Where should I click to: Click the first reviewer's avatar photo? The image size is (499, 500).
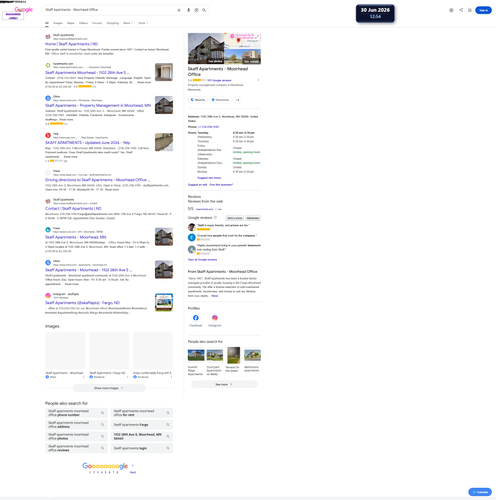click(192, 227)
